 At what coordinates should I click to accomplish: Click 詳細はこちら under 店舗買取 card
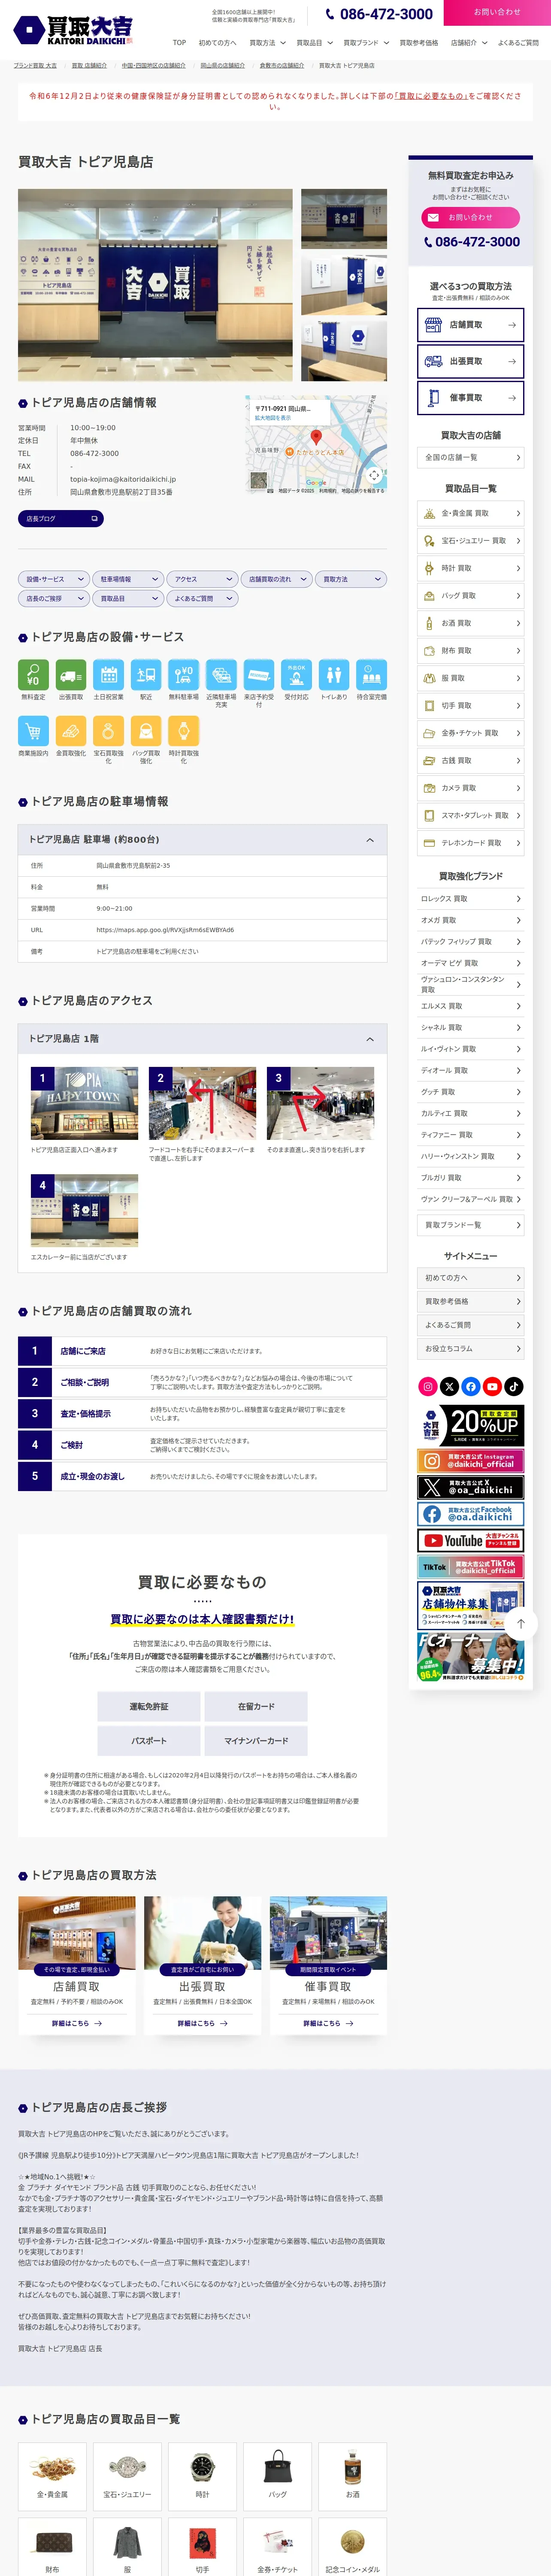[x=76, y=2023]
